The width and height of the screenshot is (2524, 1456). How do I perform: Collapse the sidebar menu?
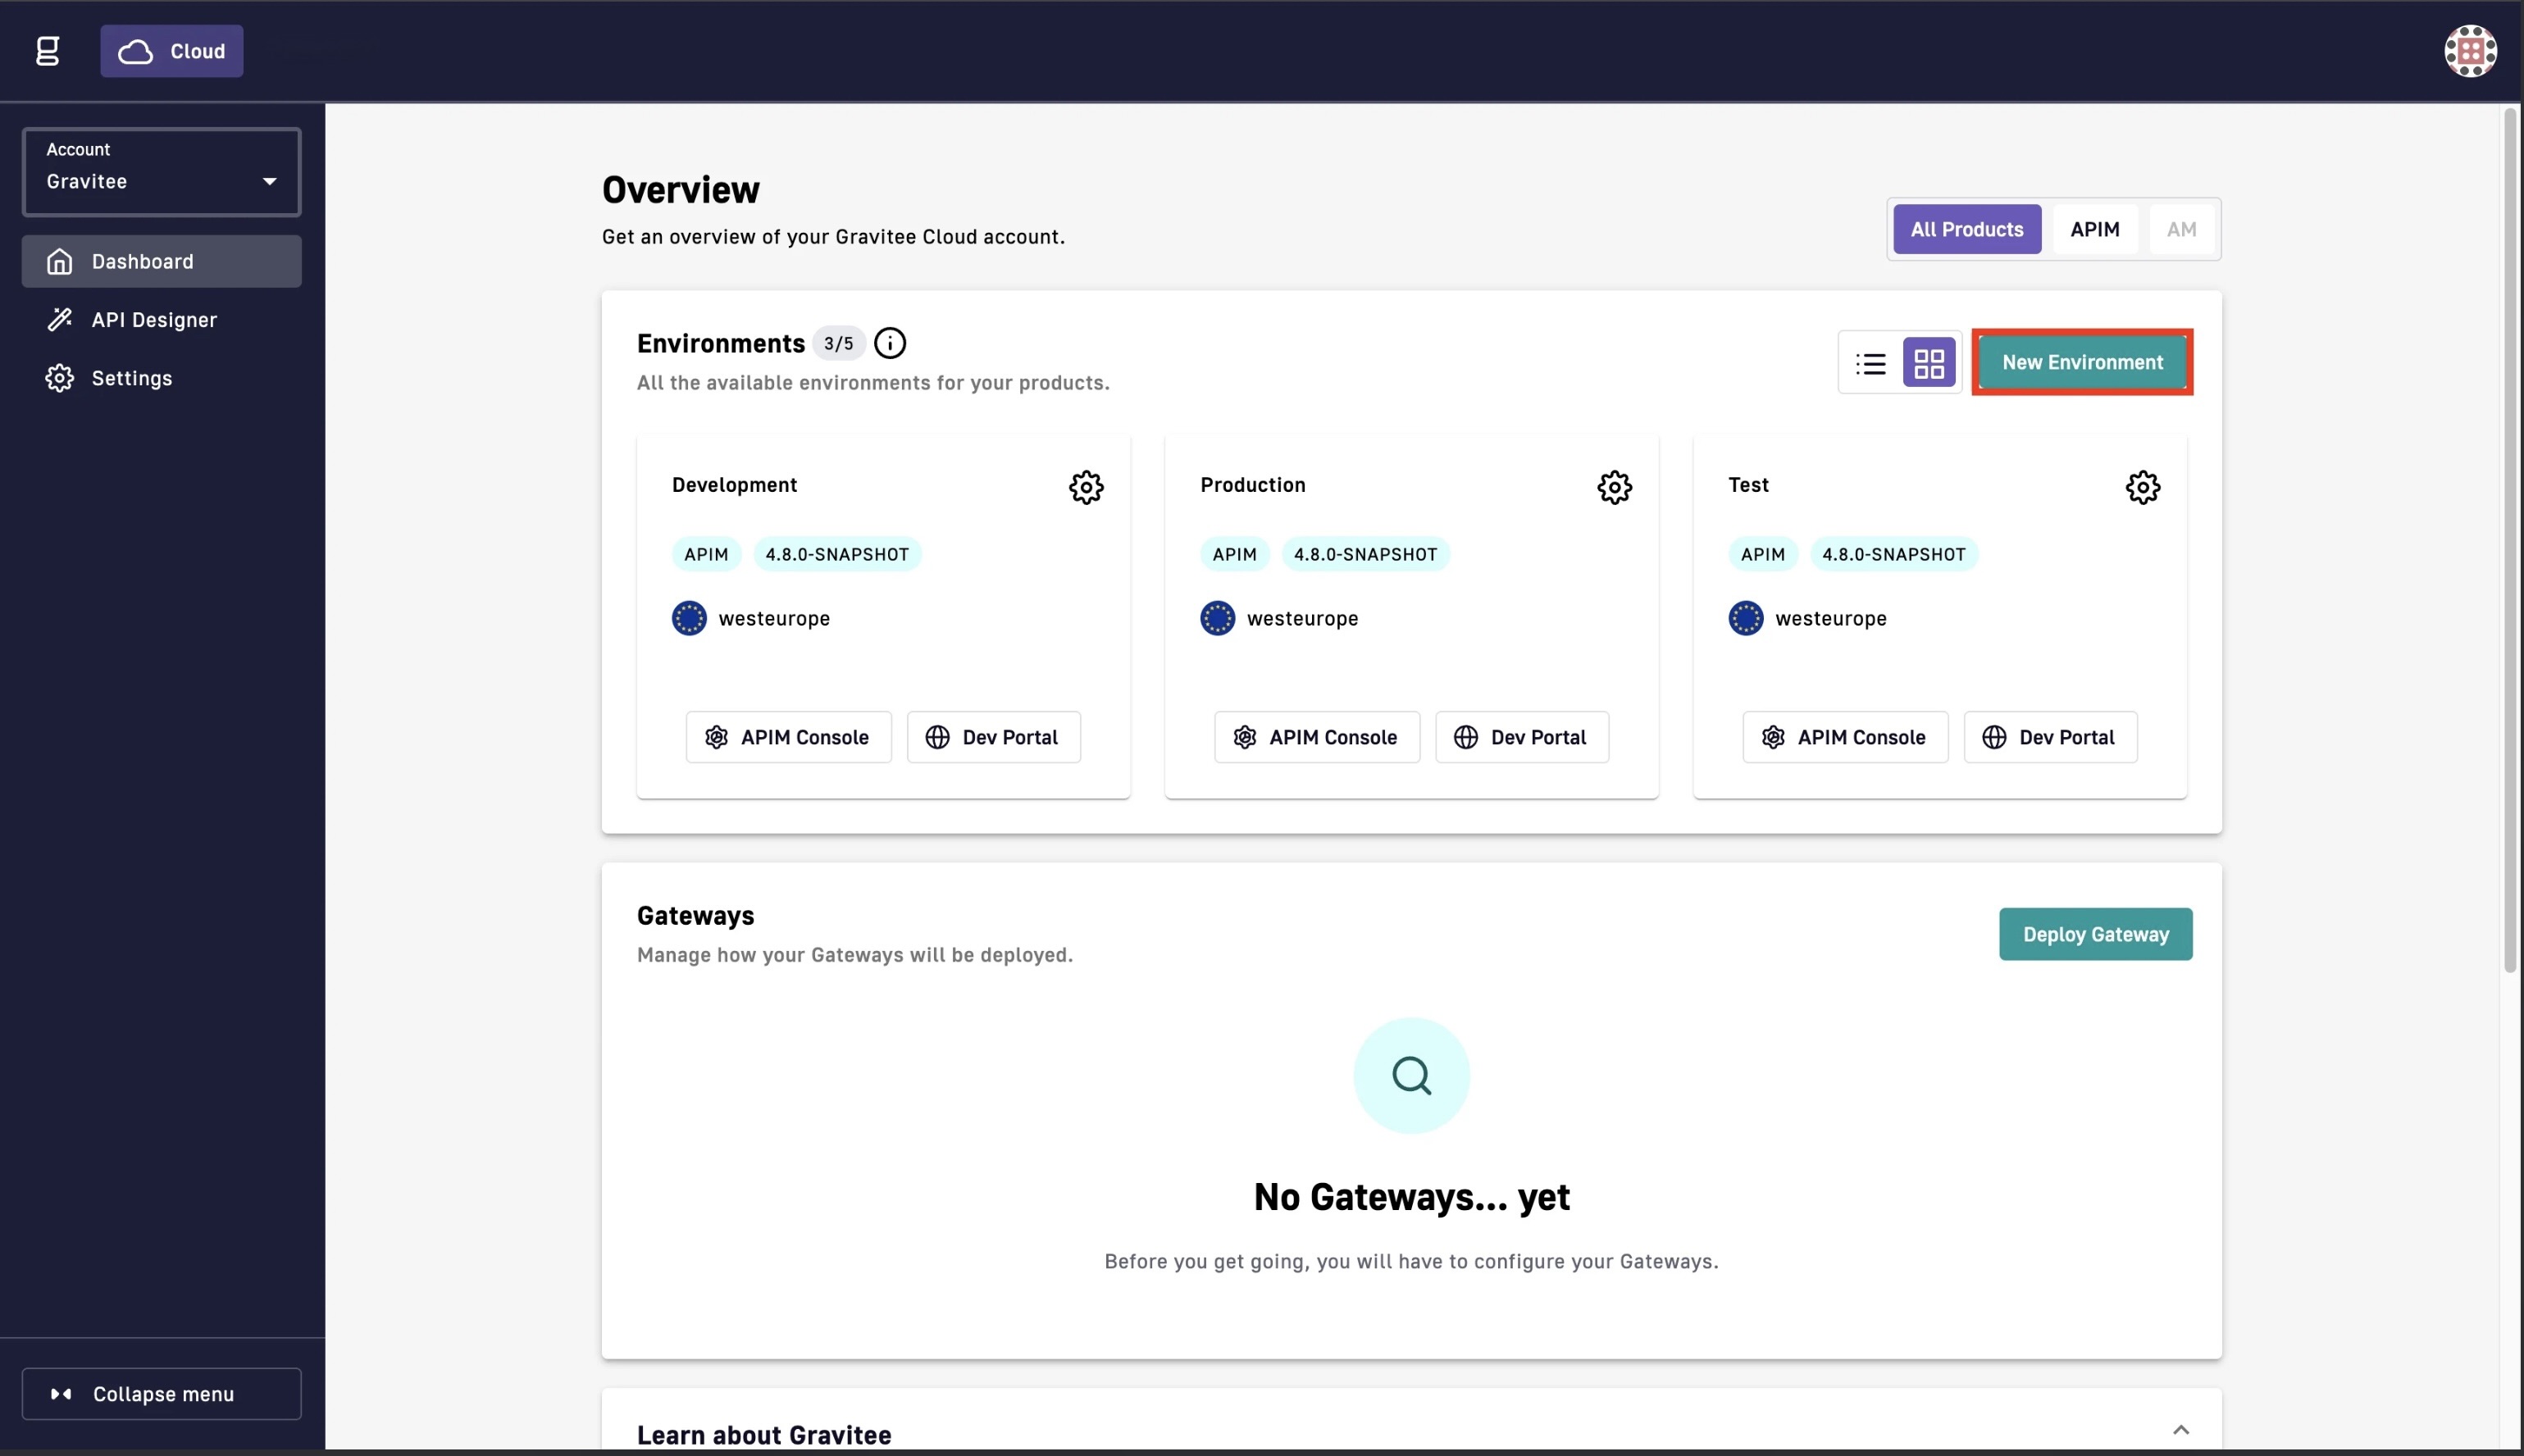point(161,1393)
